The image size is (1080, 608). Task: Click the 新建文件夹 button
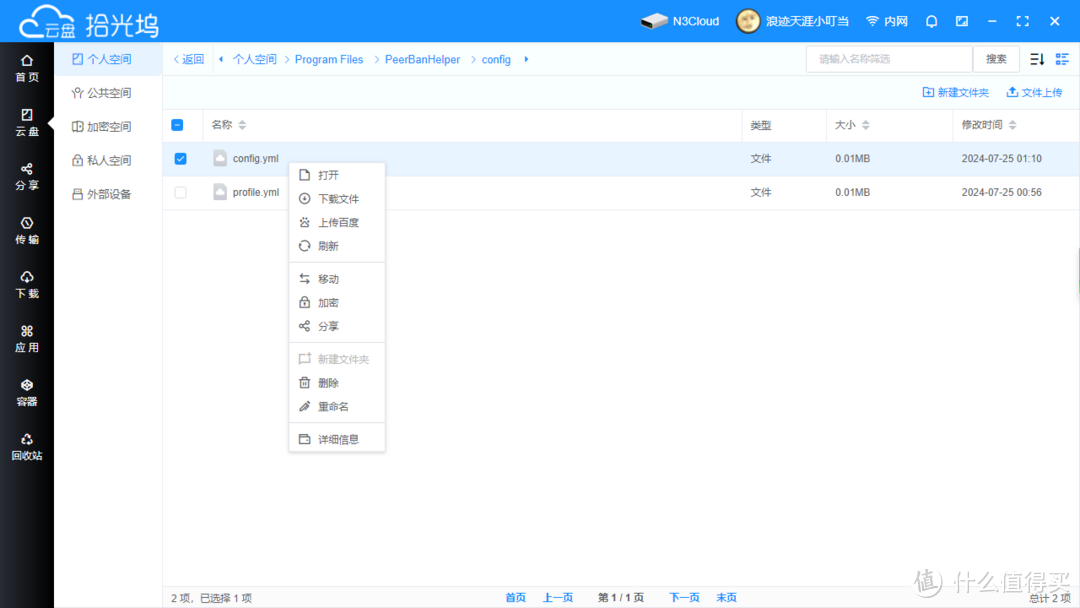pos(955,92)
